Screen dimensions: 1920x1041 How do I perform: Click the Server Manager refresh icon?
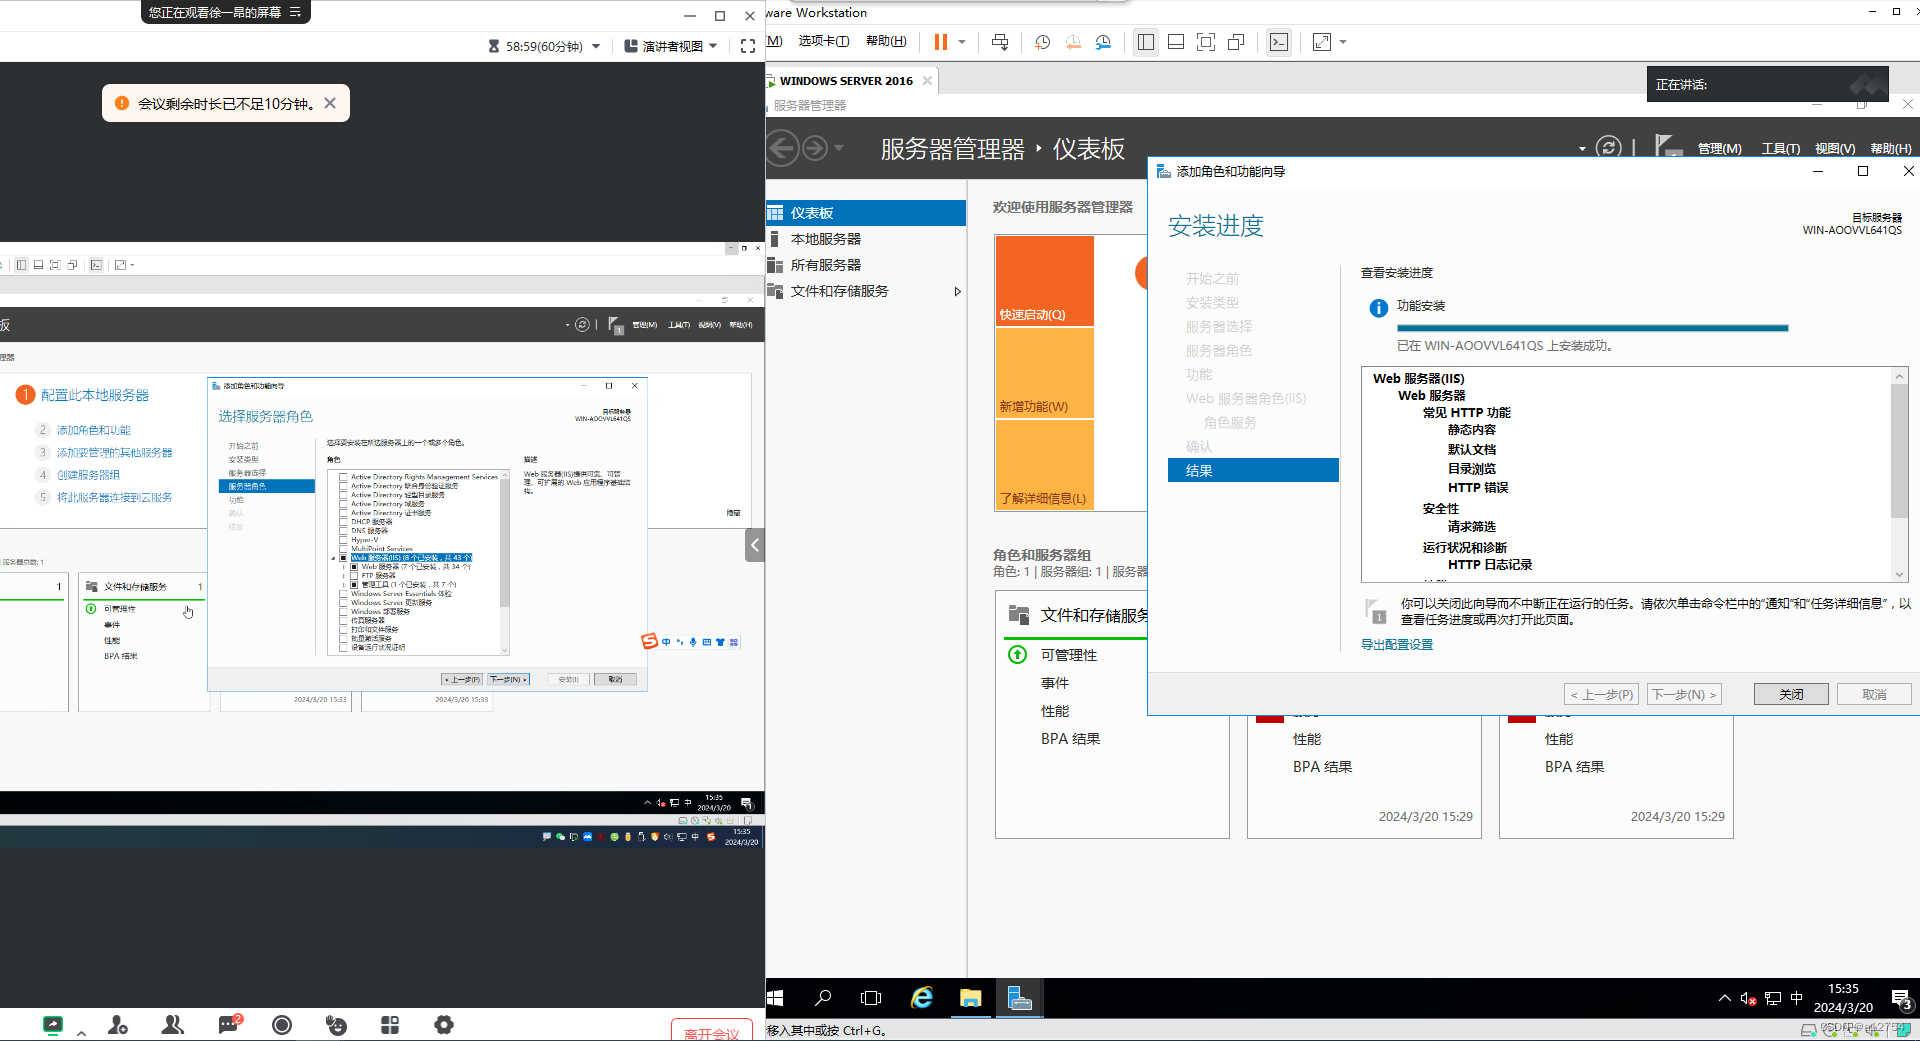pyautogui.click(x=1608, y=148)
